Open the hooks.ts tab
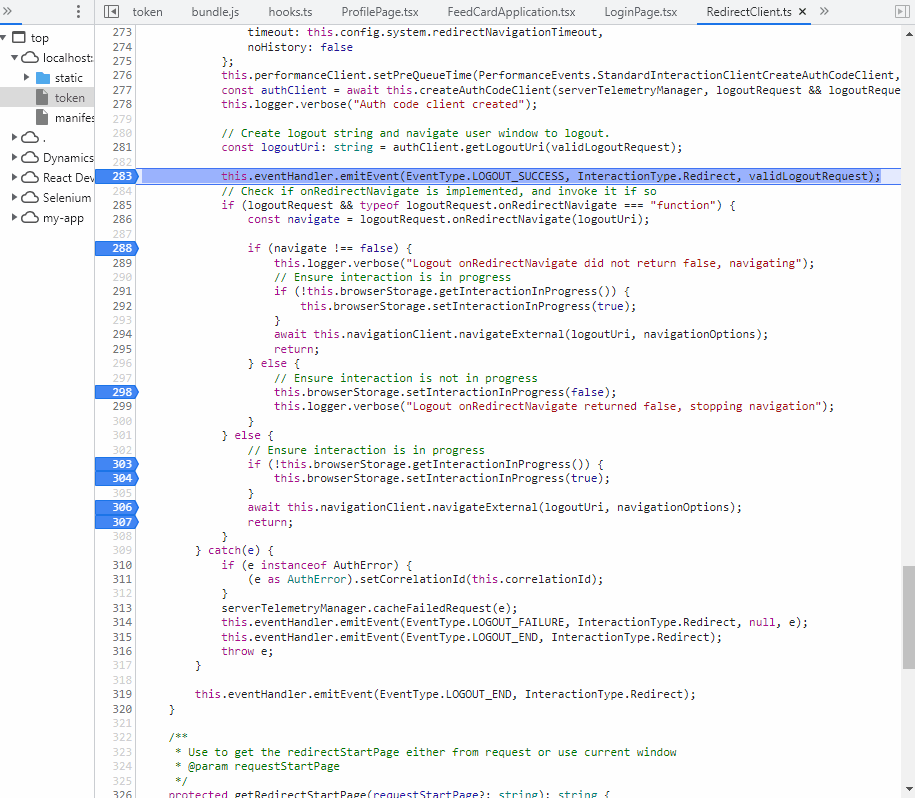This screenshot has width=915, height=798. 290,12
